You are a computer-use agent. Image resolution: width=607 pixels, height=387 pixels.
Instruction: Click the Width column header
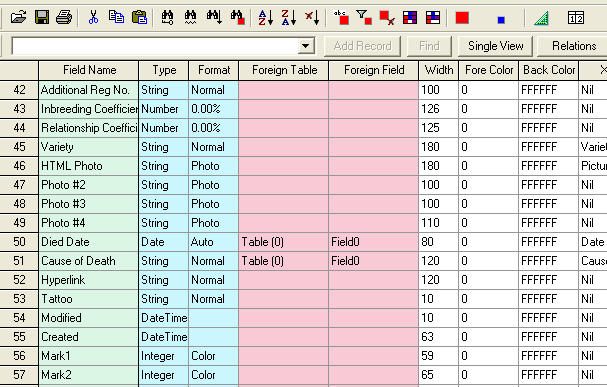coord(439,70)
